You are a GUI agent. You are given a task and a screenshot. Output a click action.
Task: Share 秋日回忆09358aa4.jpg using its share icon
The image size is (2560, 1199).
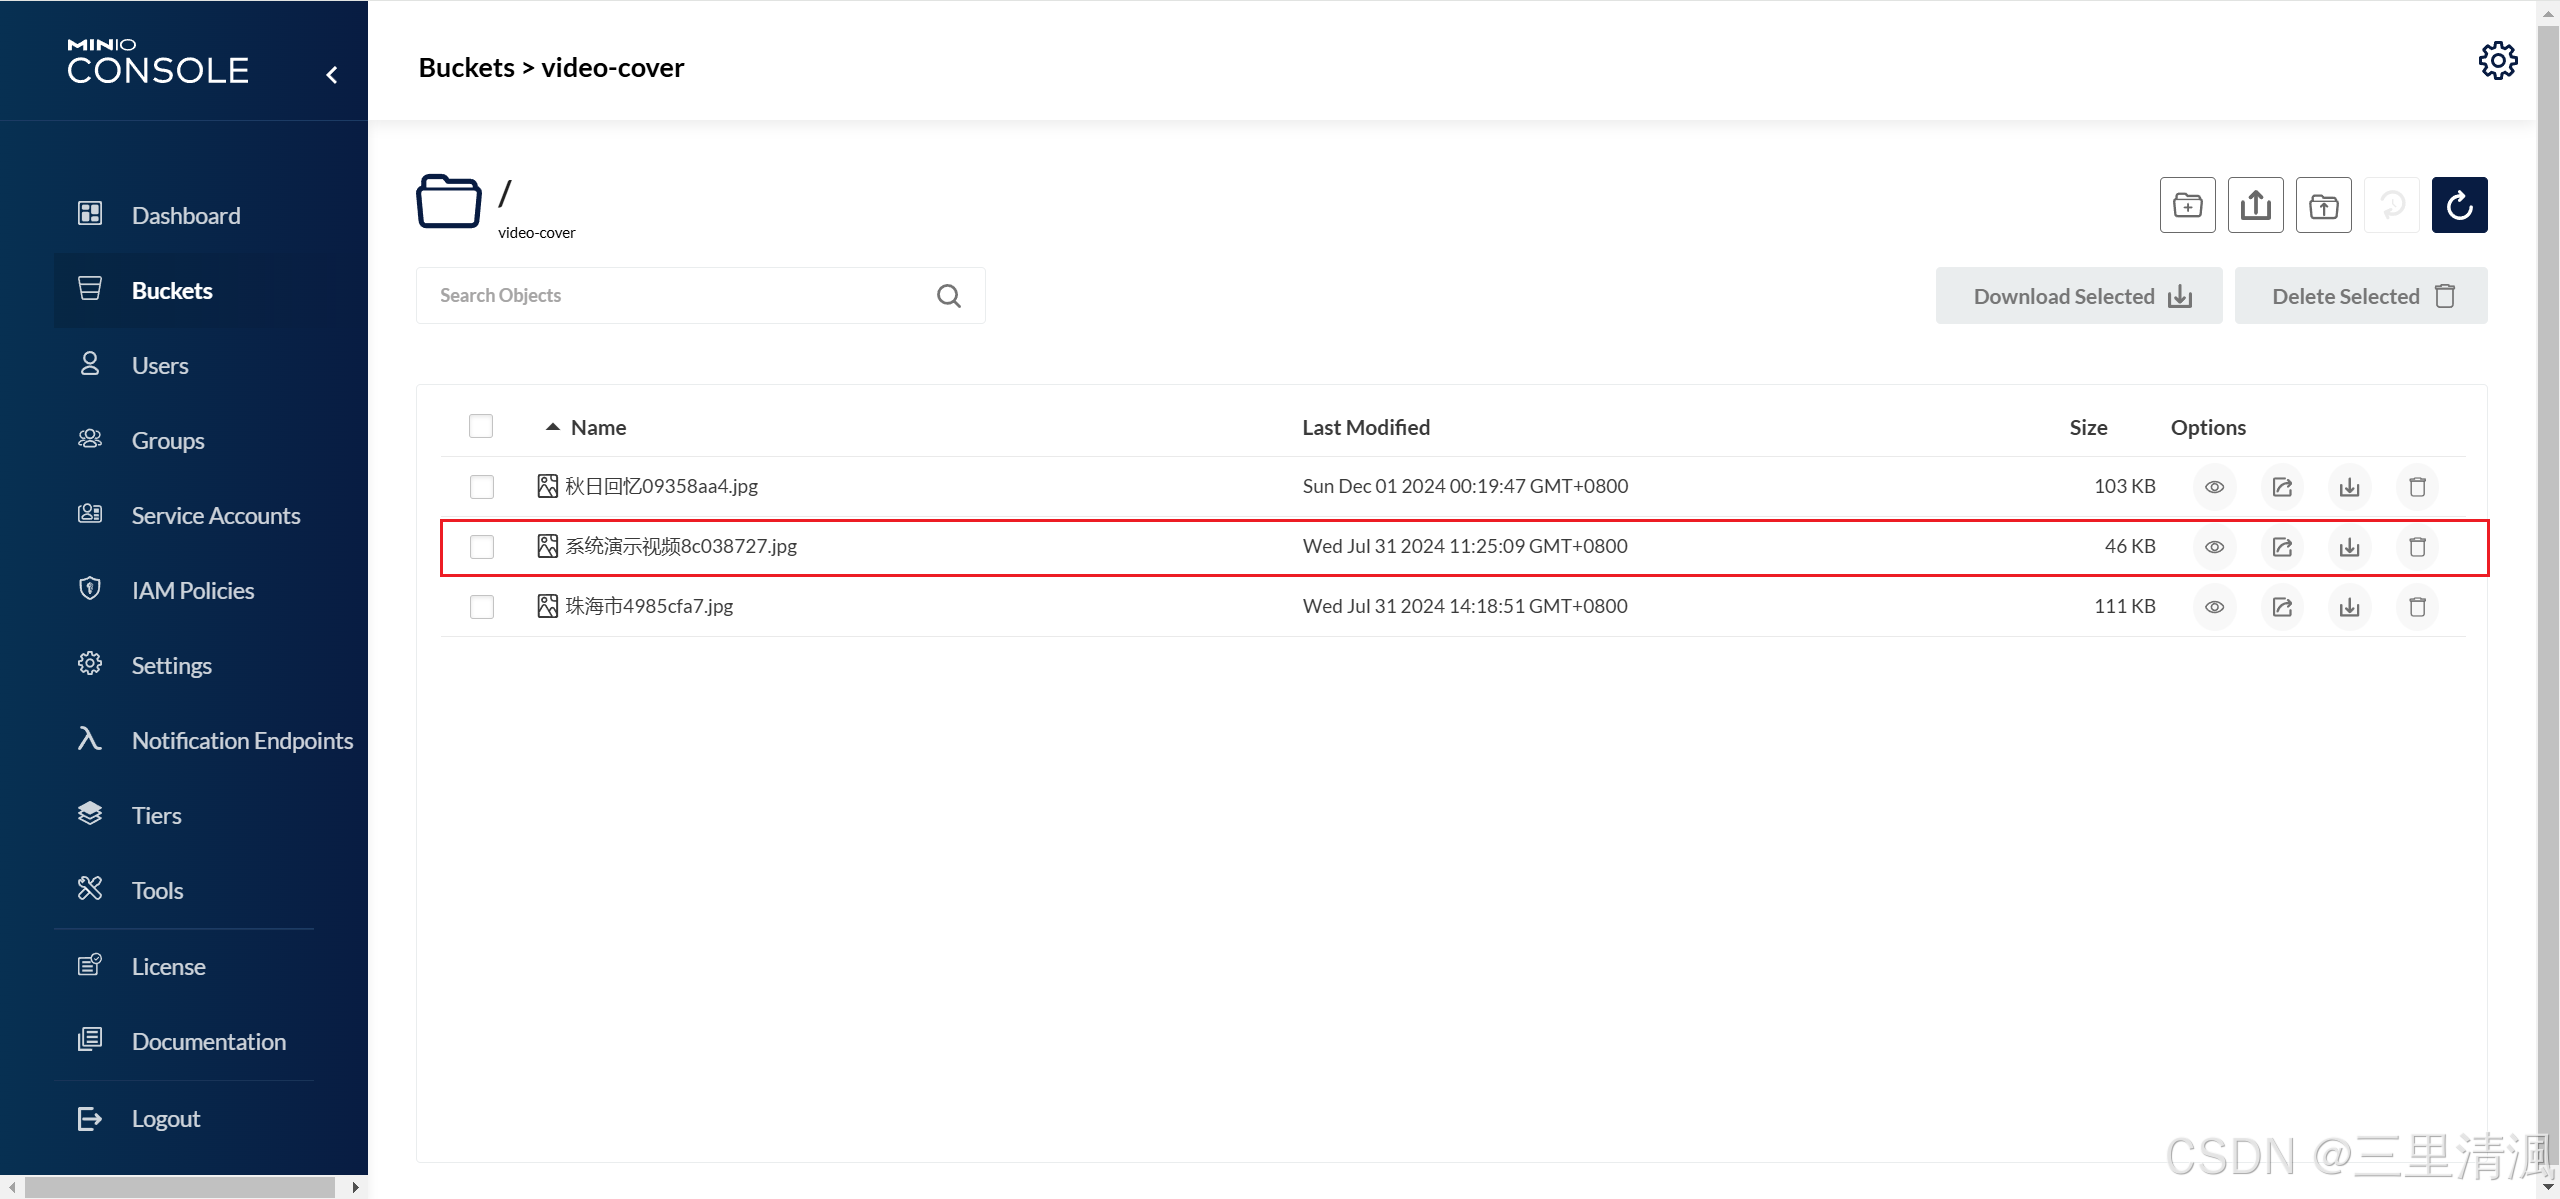pyautogui.click(x=2282, y=487)
